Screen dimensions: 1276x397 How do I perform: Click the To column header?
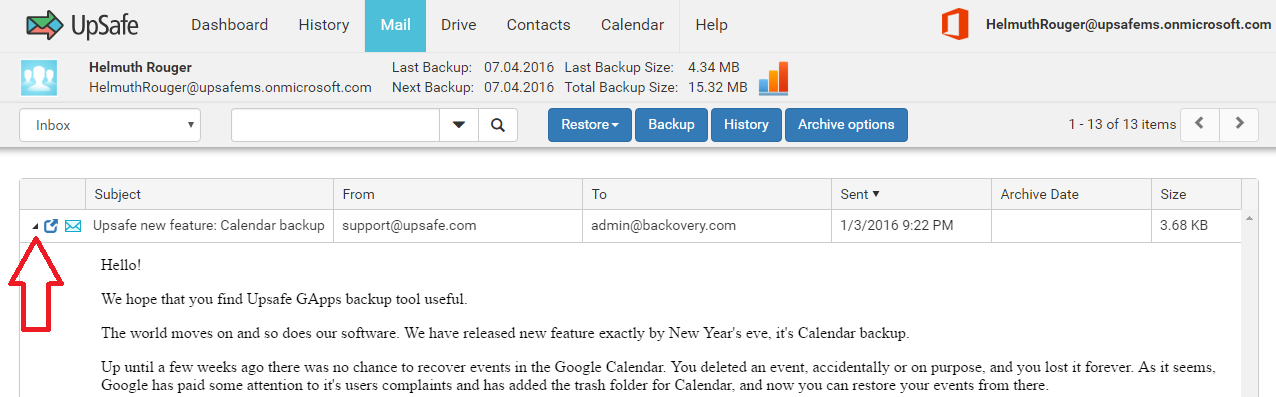pos(707,194)
